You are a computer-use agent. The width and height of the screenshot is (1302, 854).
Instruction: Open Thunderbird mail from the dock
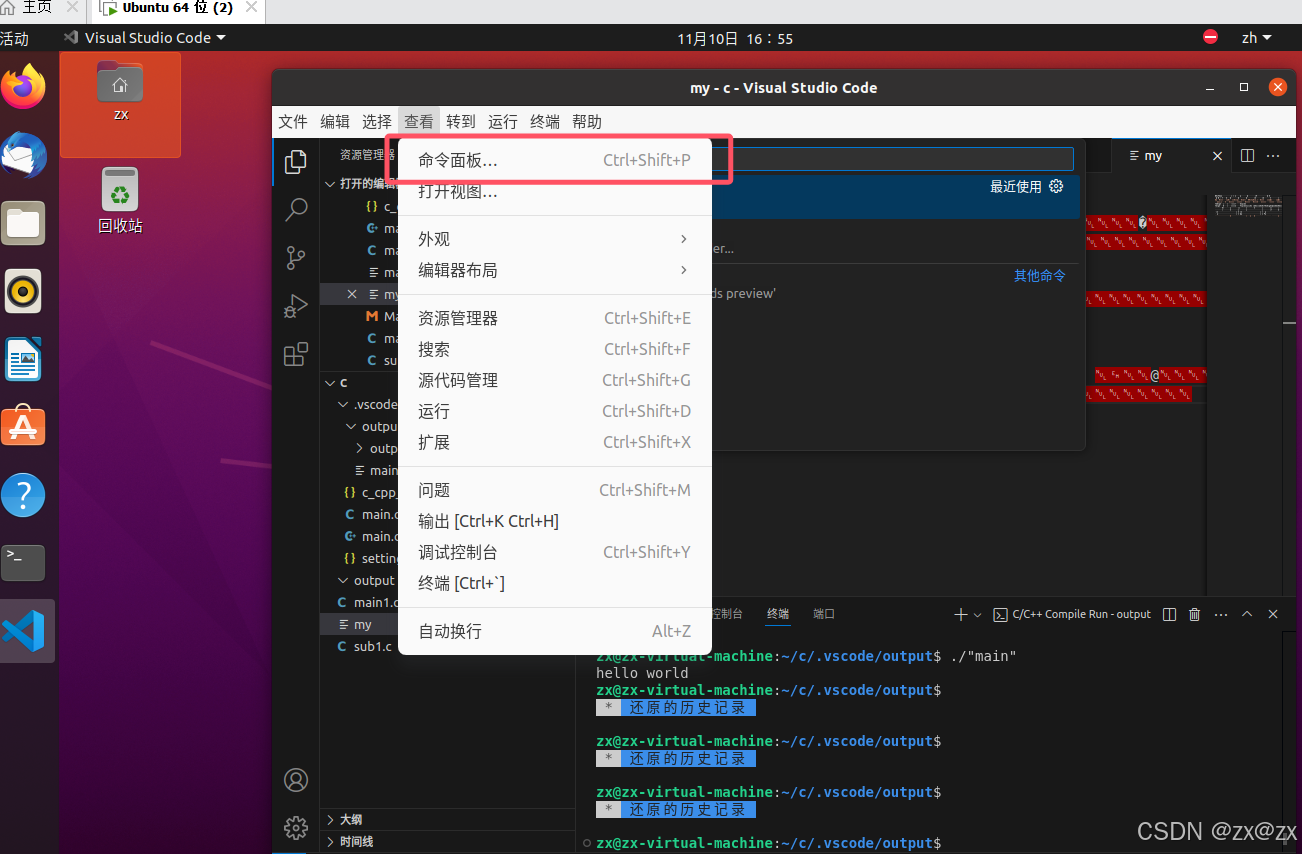24,155
